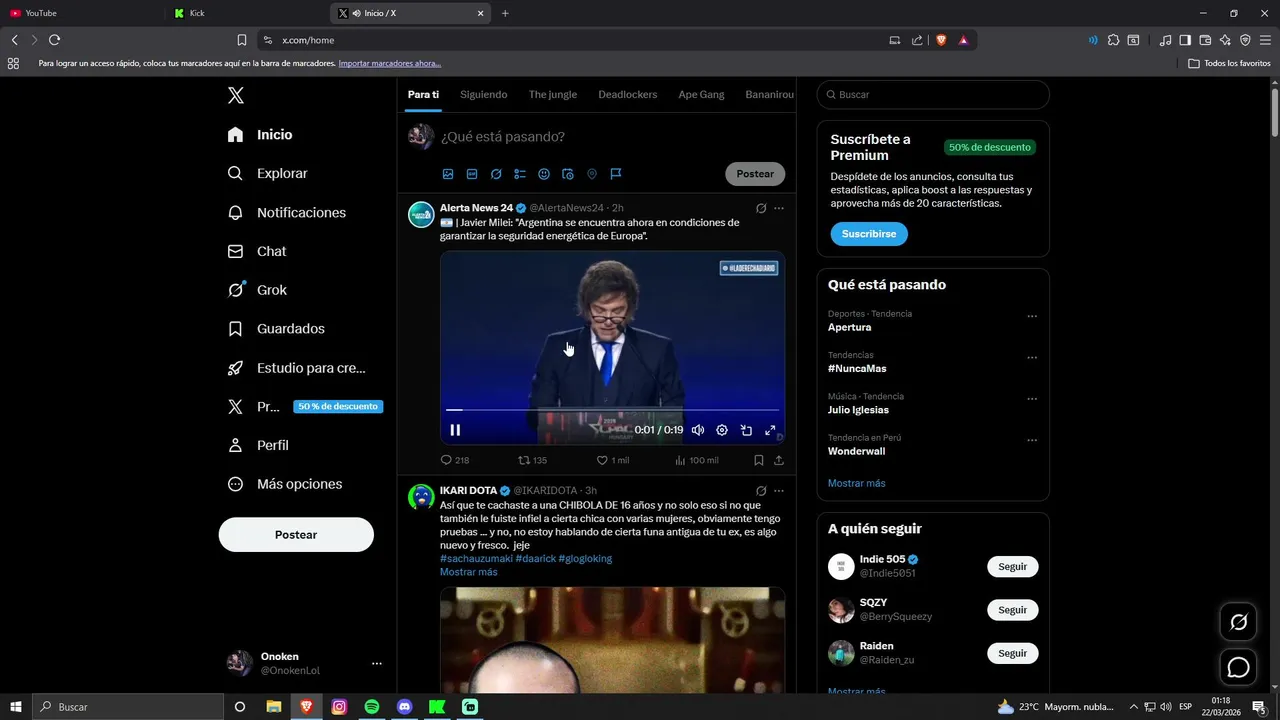
Task: Open the dots menu for the Apertura trend
Action: pyautogui.click(x=1032, y=316)
